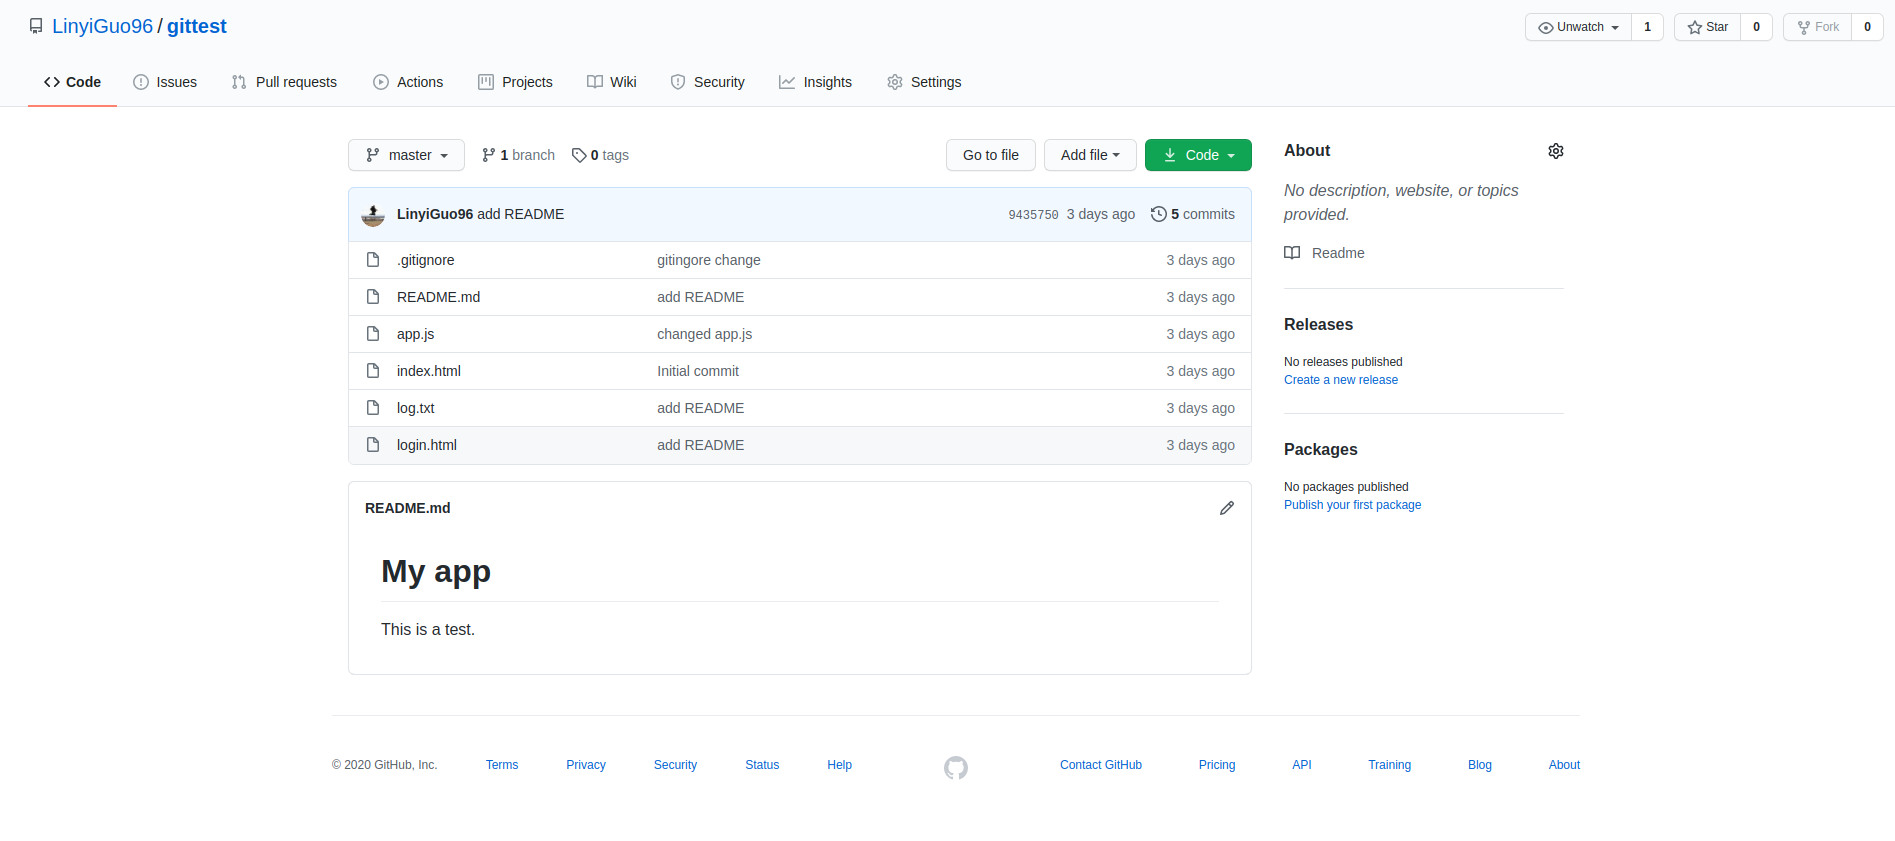Switch to the Code tab
The height and width of the screenshot is (841, 1895).
tap(72, 82)
